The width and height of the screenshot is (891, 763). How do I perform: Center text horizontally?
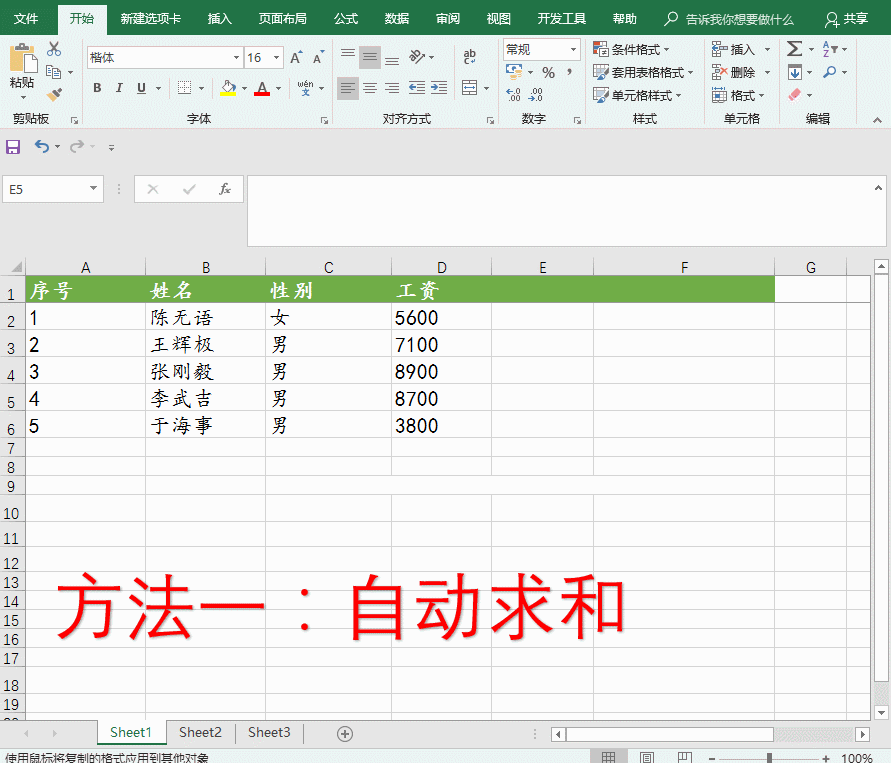370,88
